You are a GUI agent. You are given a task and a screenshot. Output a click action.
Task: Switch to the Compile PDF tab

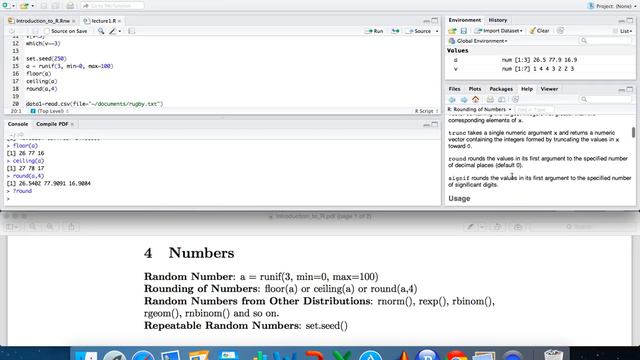pos(52,124)
